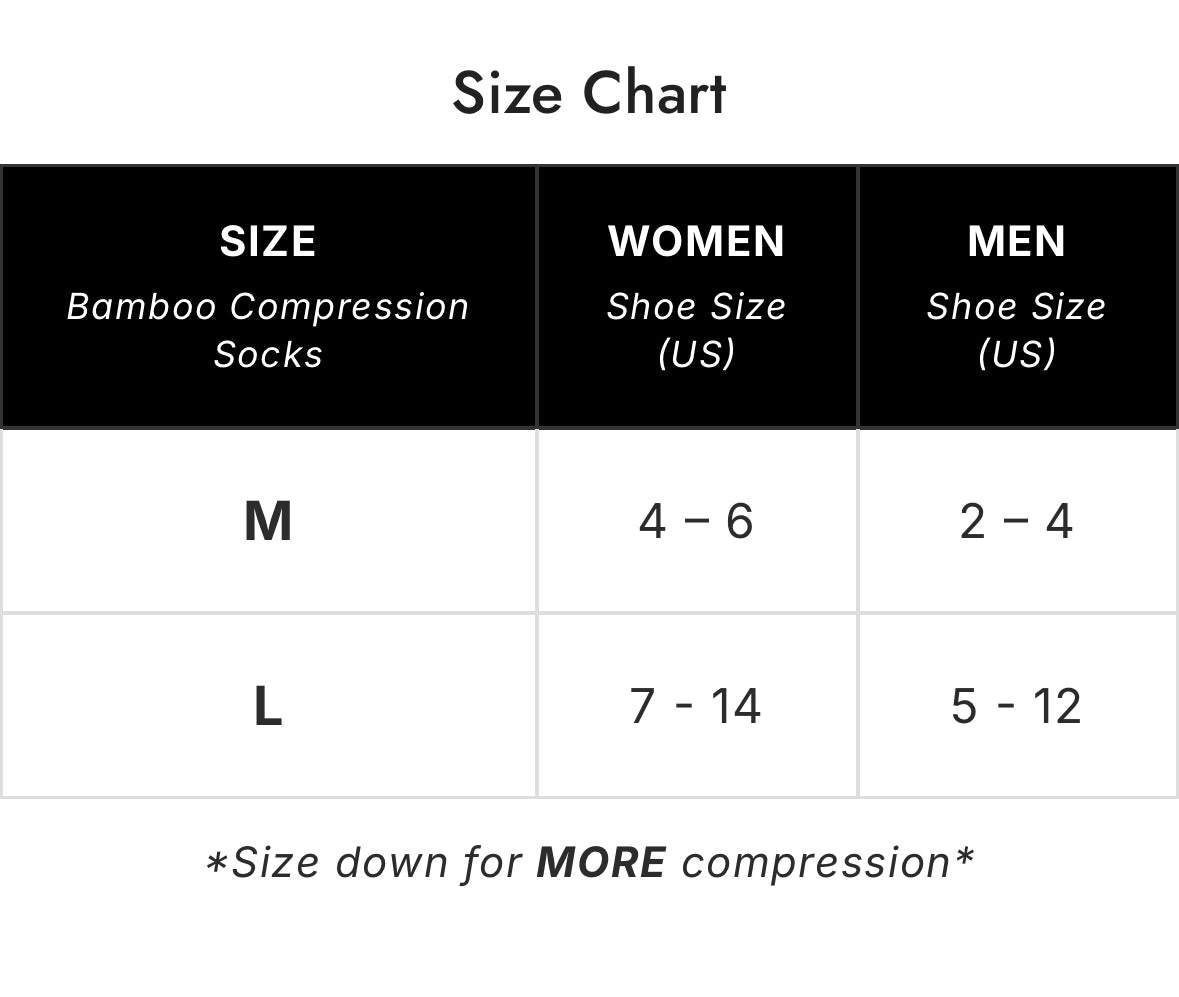Viewport: 1179px width, 997px height.
Task: Click men's 5 - 12 shoe size cell
Action: click(x=1016, y=706)
